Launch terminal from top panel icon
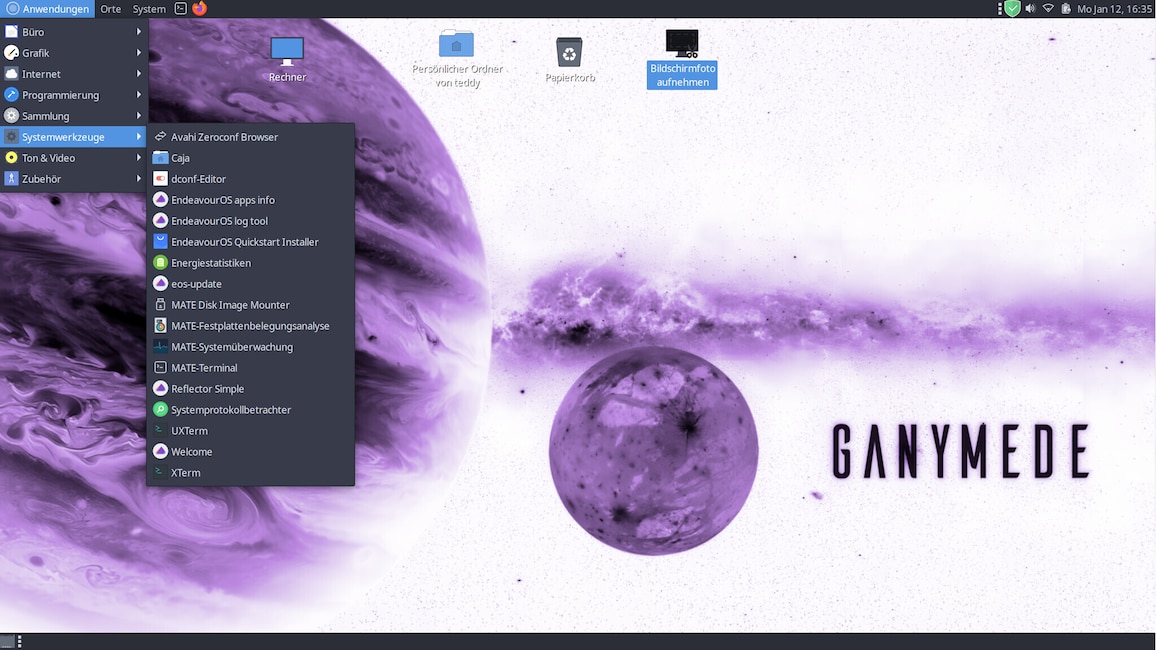This screenshot has width=1156, height=650. tap(181, 9)
